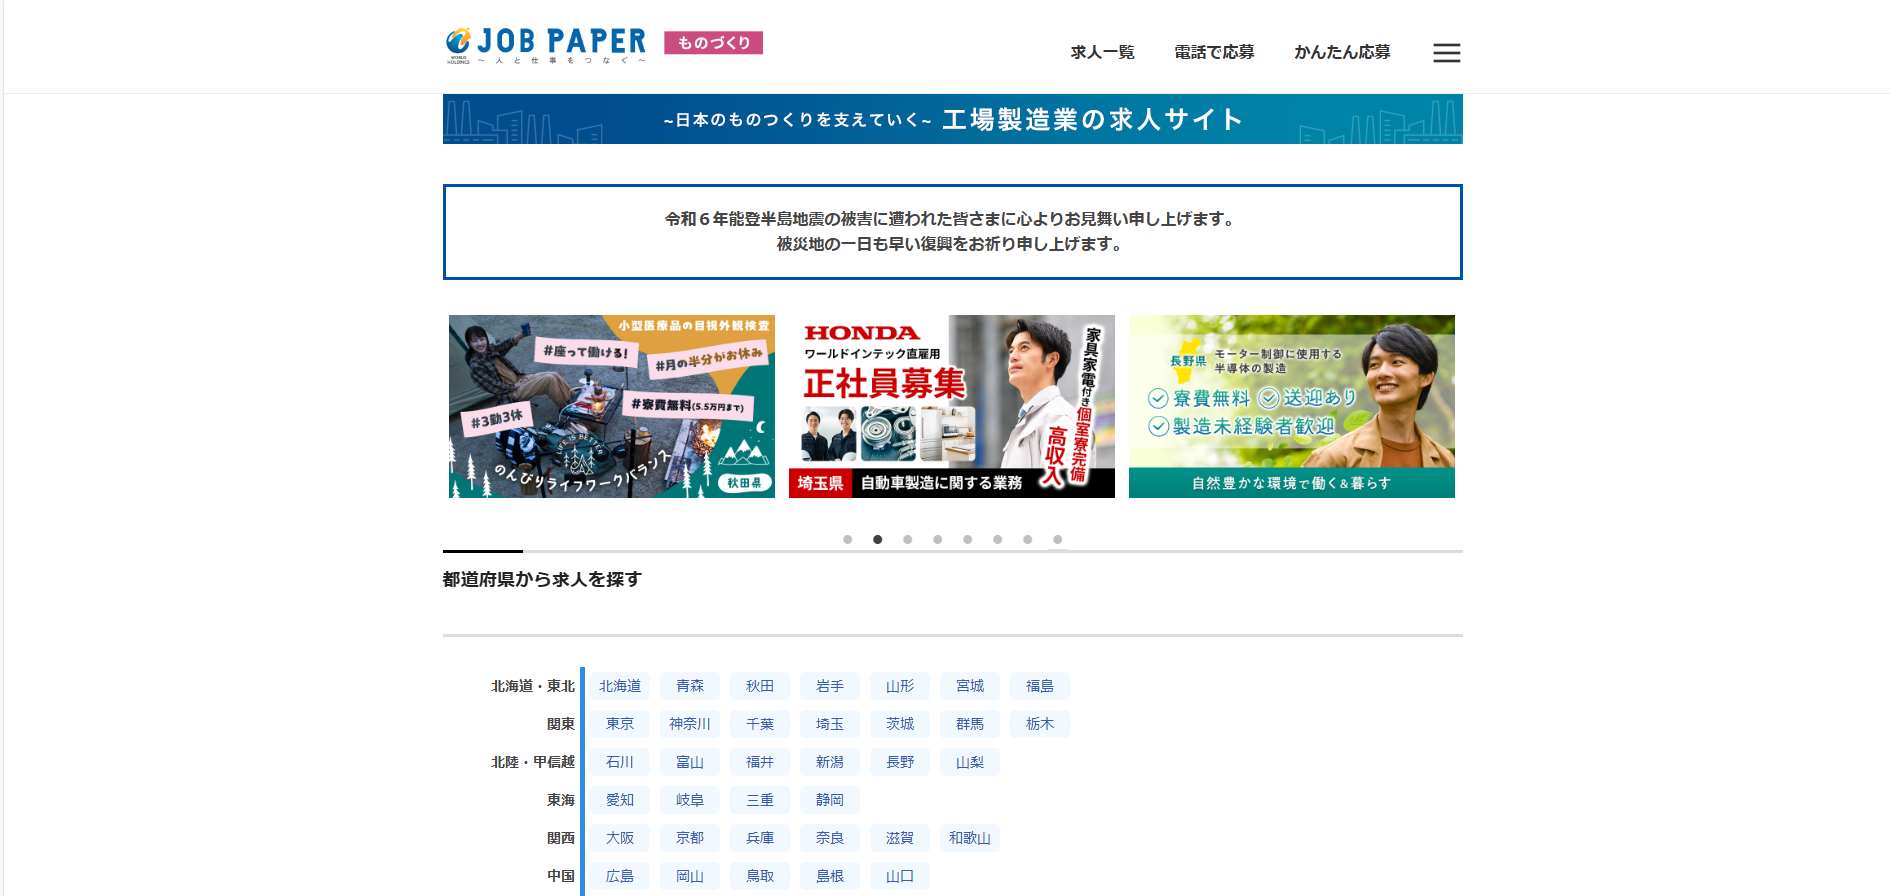Viewport: 1891px width, 896px height.
Task: Pick 長野 from the Hokuriku row
Action: coord(900,762)
